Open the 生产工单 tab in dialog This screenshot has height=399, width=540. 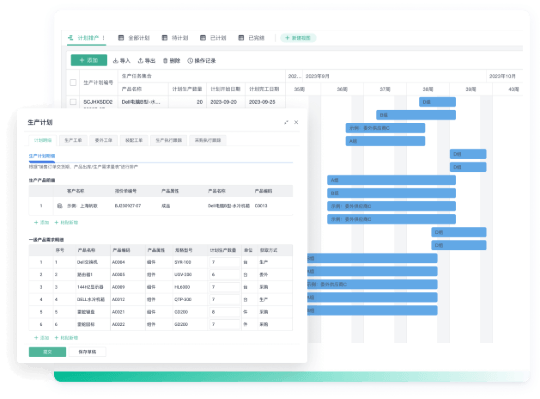[73, 140]
